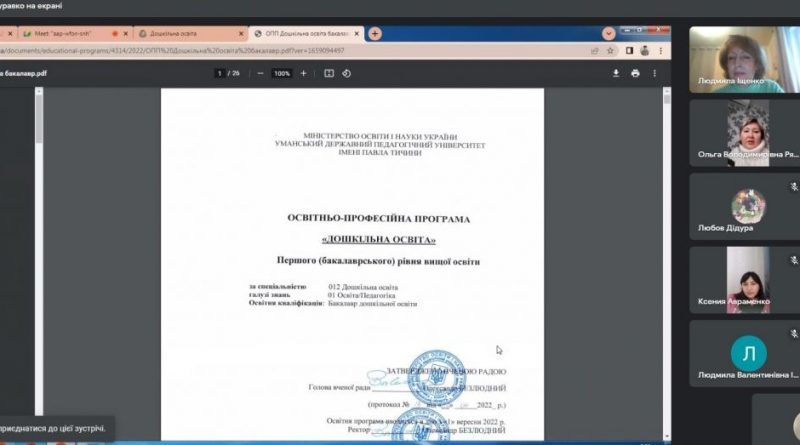Bookmark this page with star icon

point(610,51)
